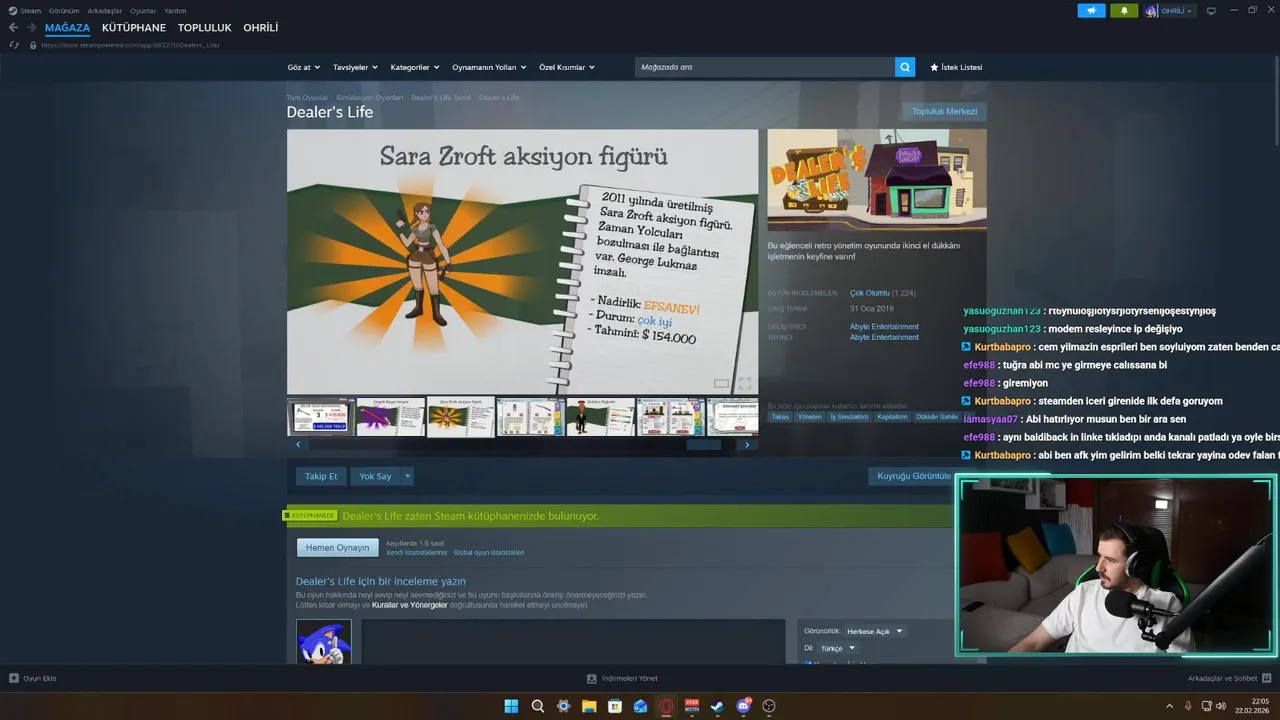Expand the Tavsiyeler dropdown
The image size is (1280, 720).
pyautogui.click(x=355, y=67)
